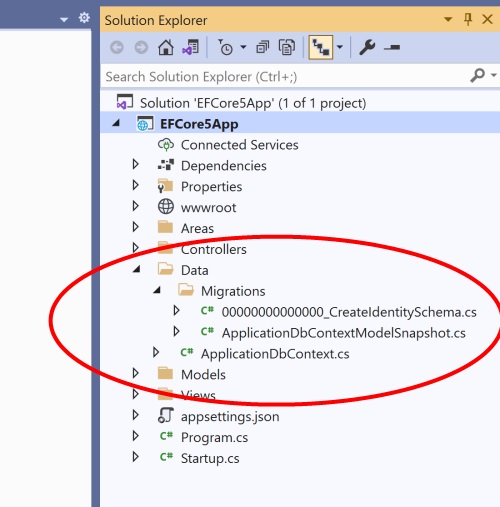Expand the Dependencies node
The image size is (500, 507).
(135, 164)
